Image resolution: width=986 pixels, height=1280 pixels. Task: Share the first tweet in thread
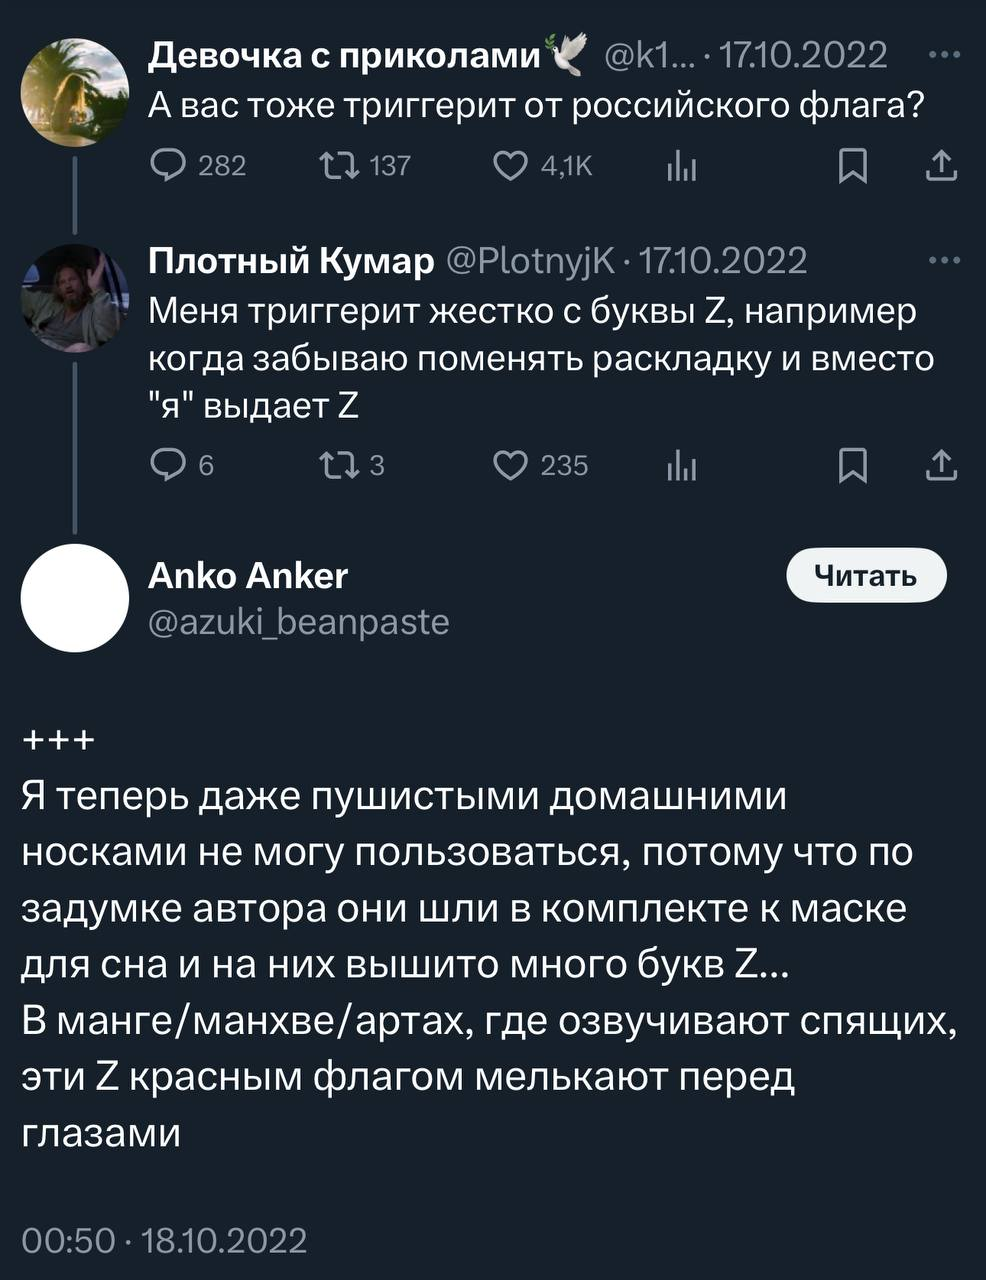pos(941,165)
